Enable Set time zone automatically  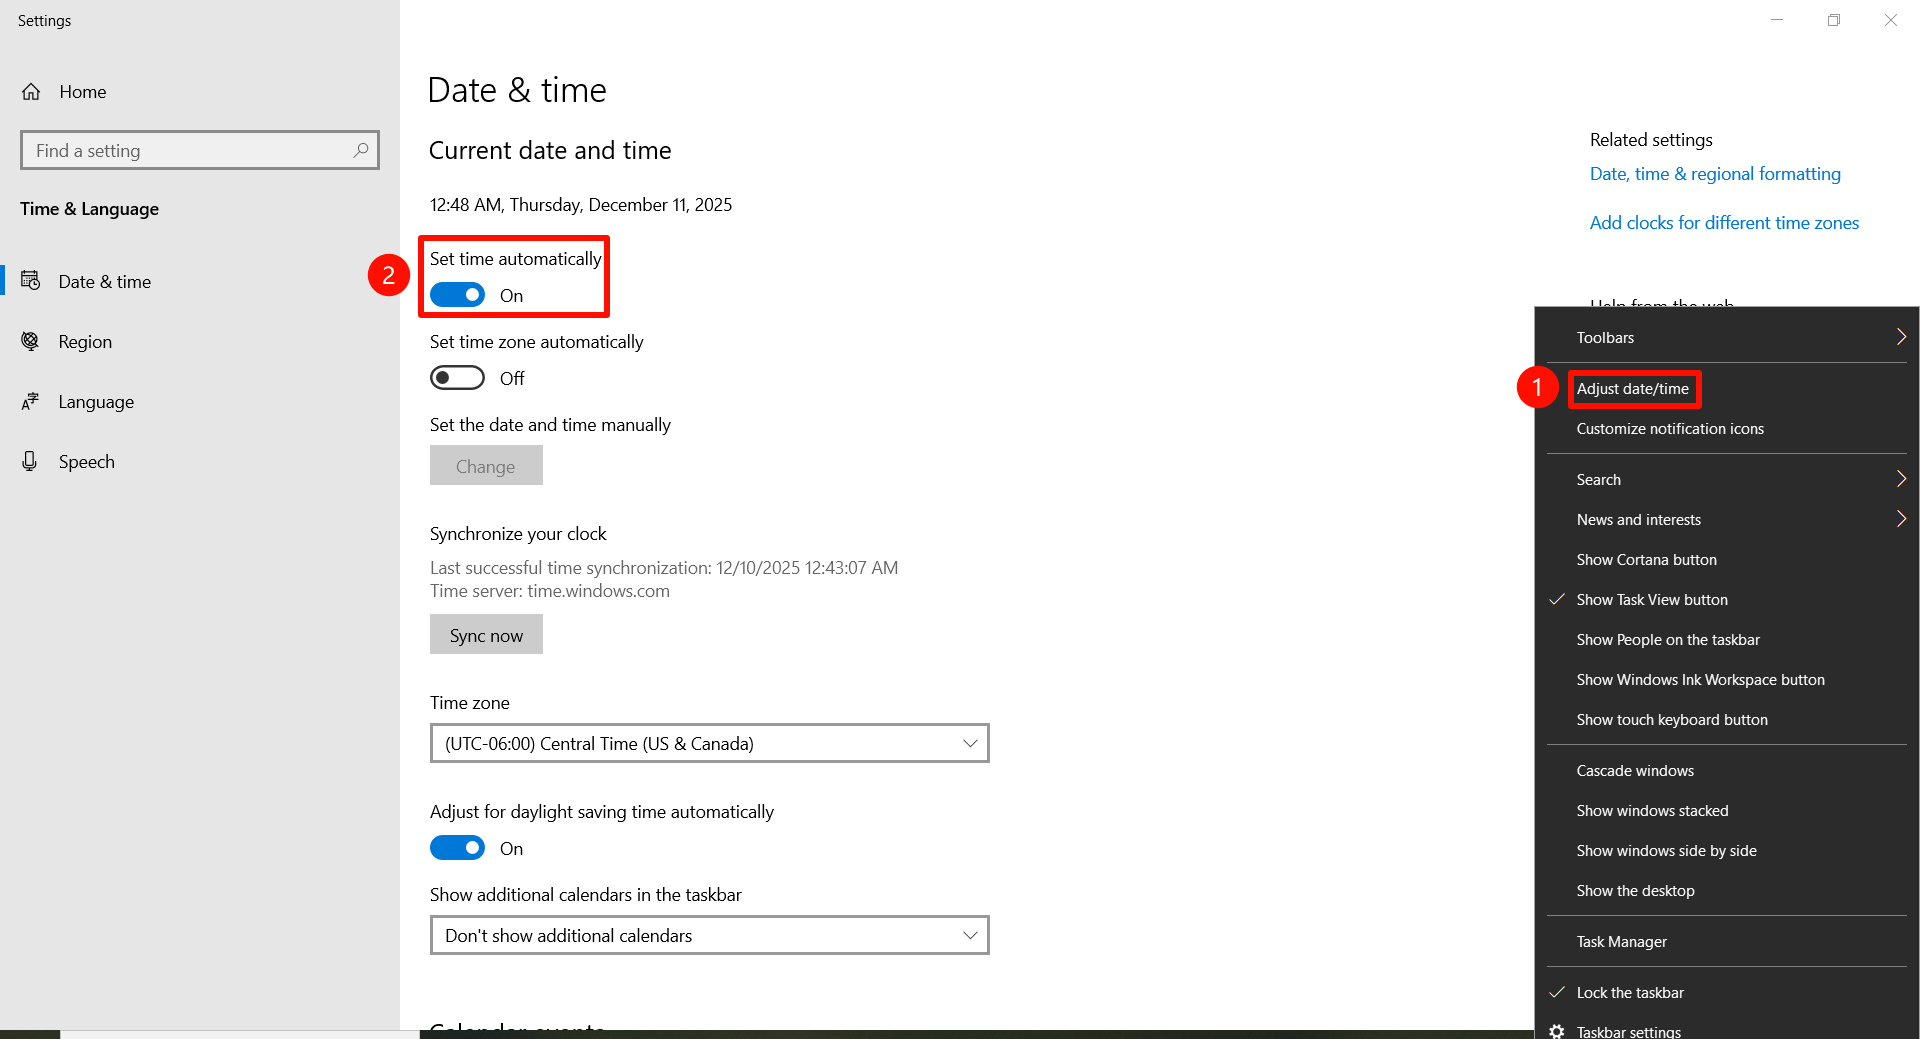457,377
